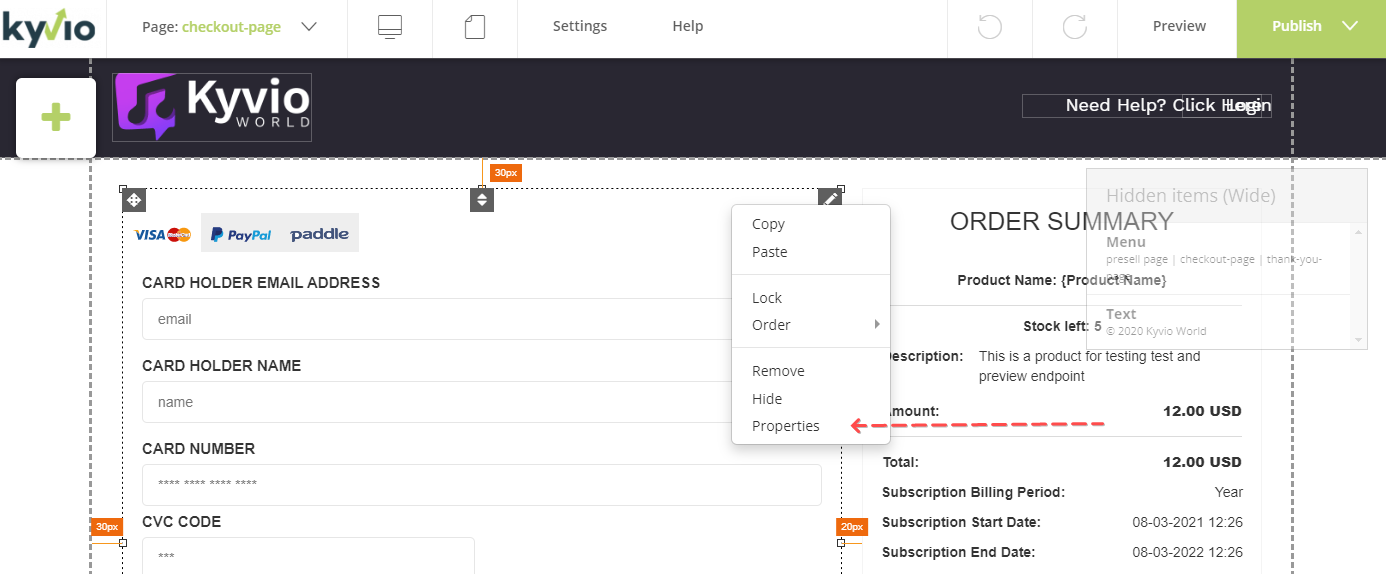Undo the last change
The image size is (1386, 574).
click(x=990, y=27)
